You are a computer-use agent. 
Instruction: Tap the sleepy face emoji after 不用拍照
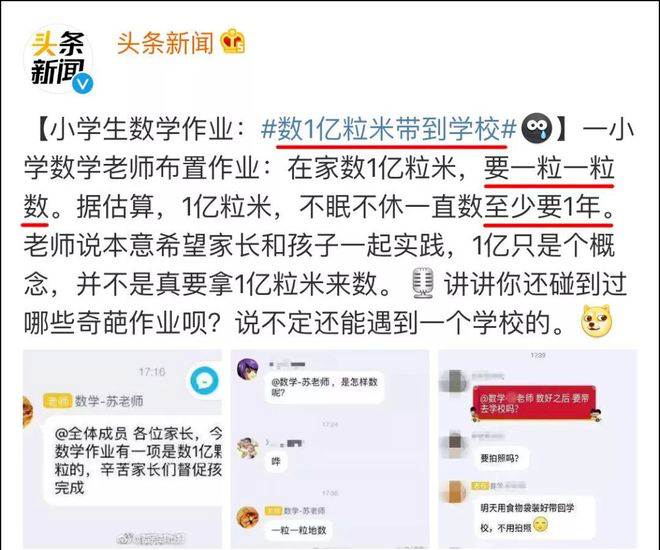pos(540,525)
